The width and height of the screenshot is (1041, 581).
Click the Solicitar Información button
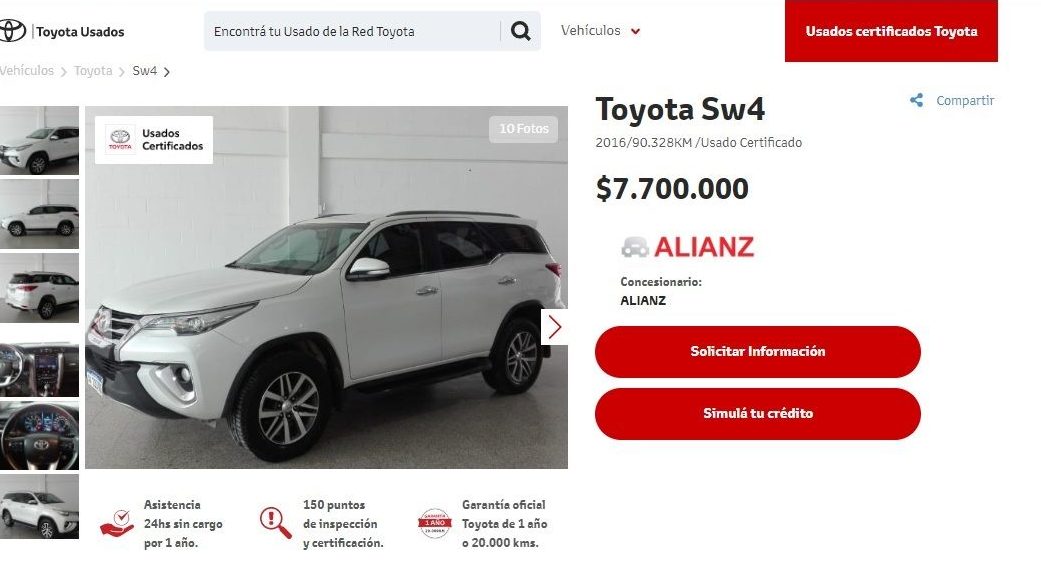point(758,351)
